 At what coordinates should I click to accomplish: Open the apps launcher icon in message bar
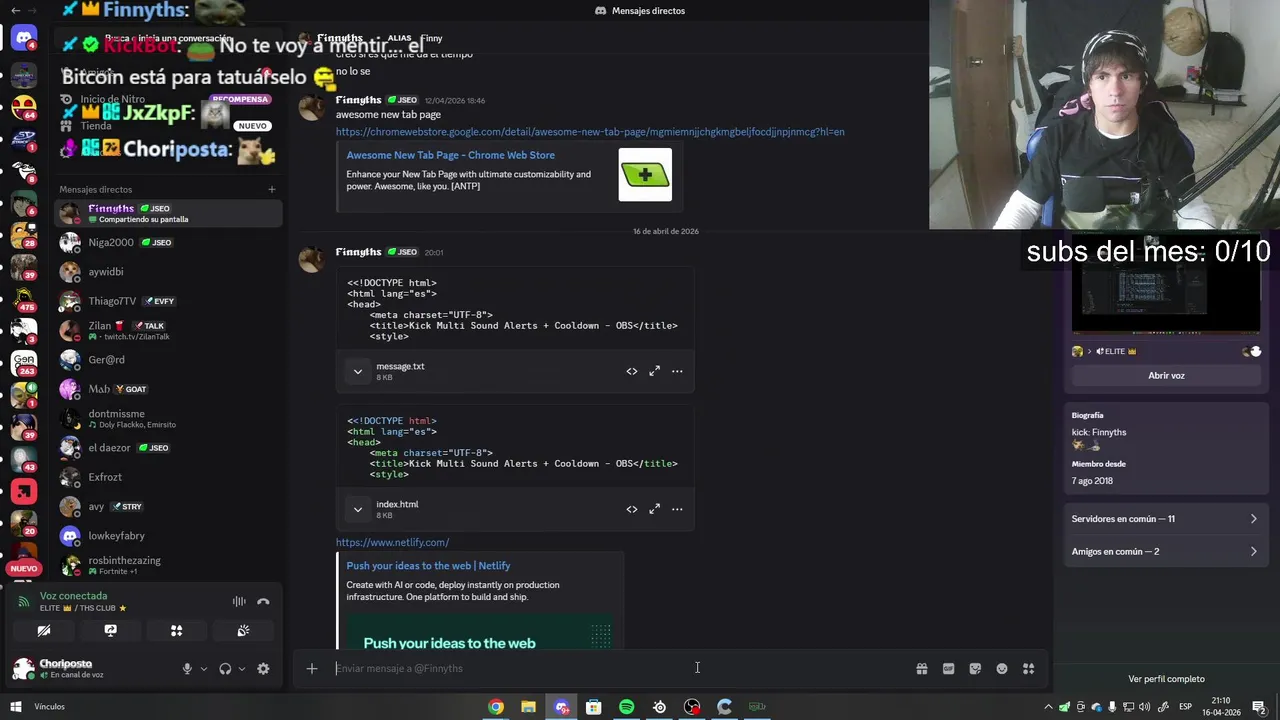click(x=1028, y=669)
